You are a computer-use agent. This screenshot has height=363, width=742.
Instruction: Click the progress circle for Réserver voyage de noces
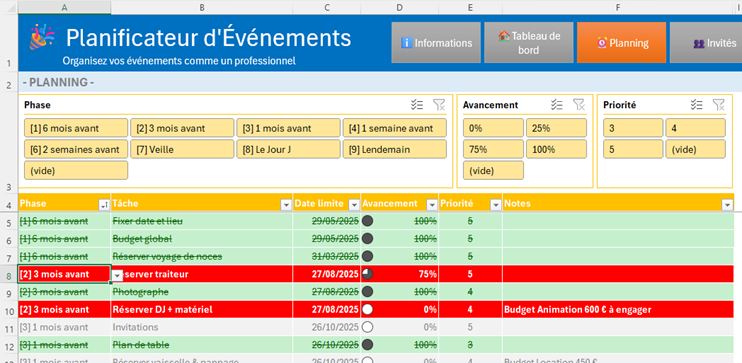(367, 256)
